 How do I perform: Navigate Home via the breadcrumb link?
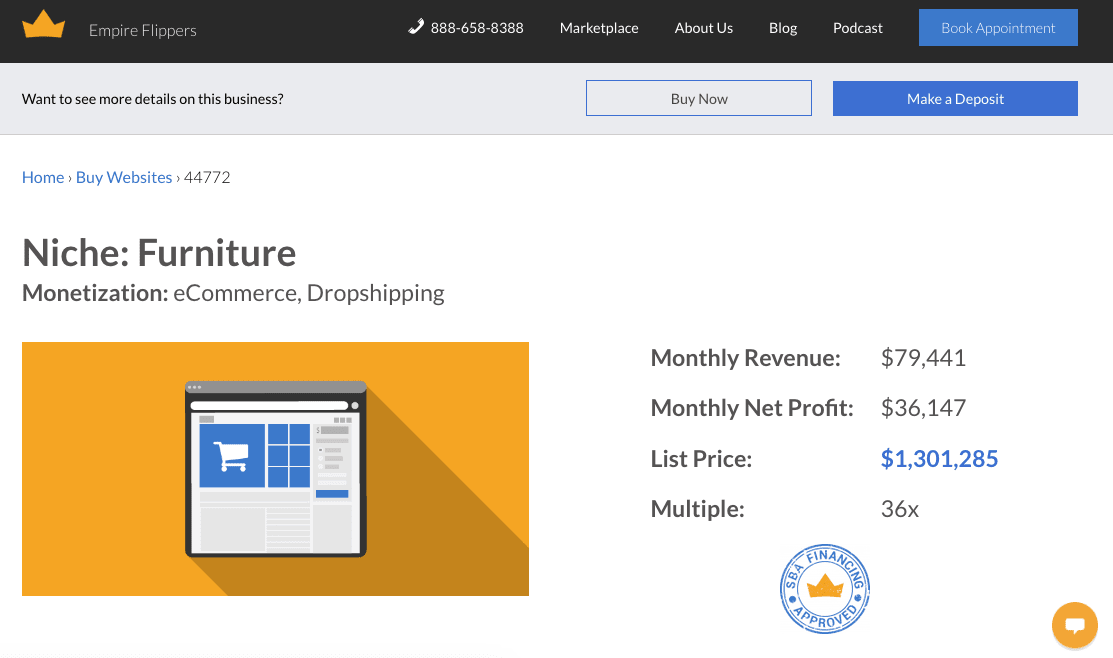pos(43,177)
